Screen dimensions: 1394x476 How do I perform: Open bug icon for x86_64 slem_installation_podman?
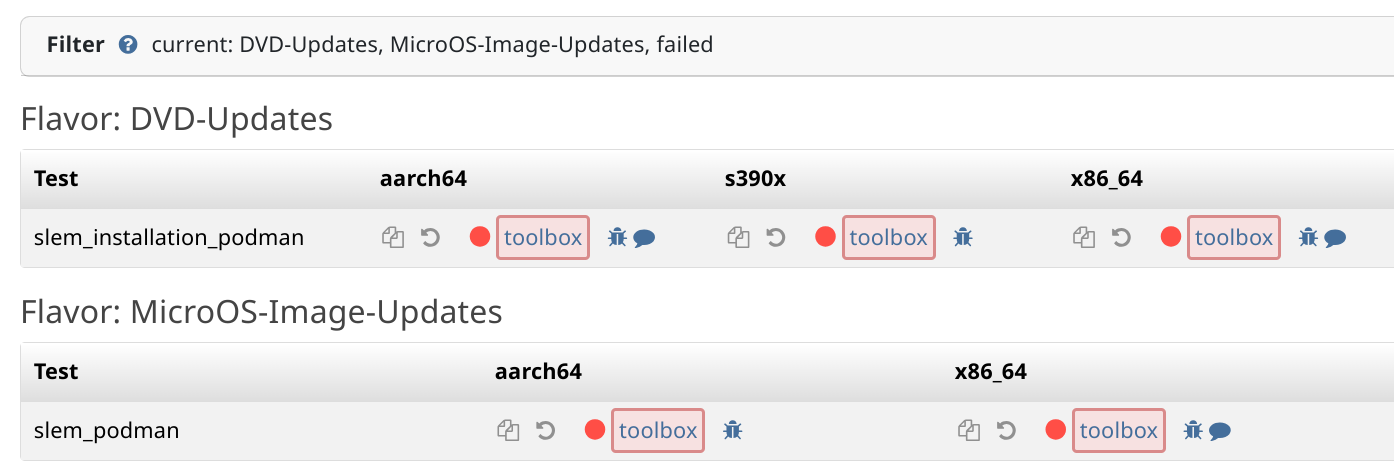[1308, 238]
